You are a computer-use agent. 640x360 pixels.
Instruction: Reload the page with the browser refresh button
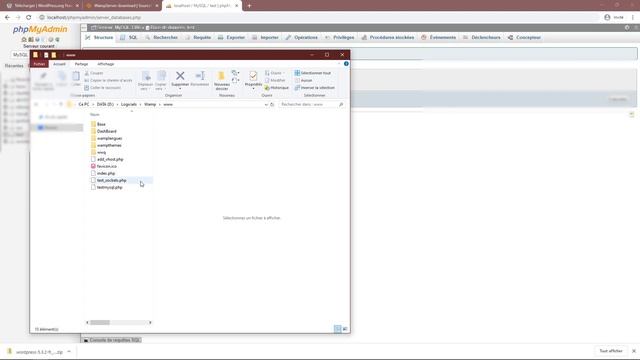pyautogui.click(x=29, y=17)
